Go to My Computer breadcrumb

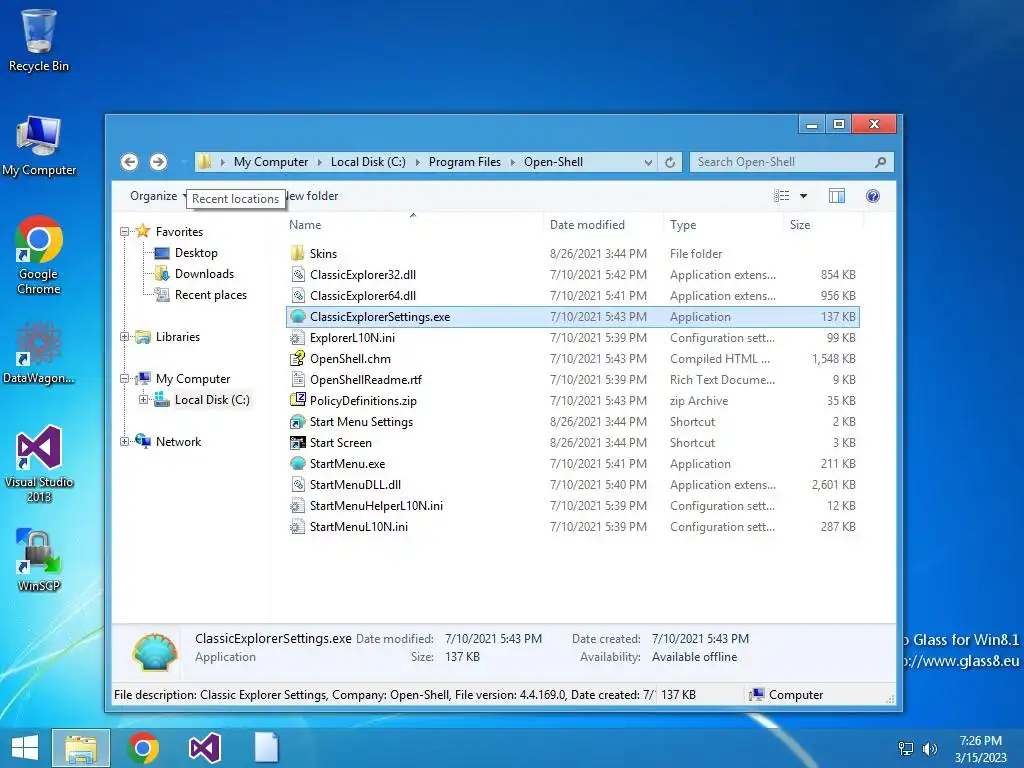pyautogui.click(x=271, y=162)
